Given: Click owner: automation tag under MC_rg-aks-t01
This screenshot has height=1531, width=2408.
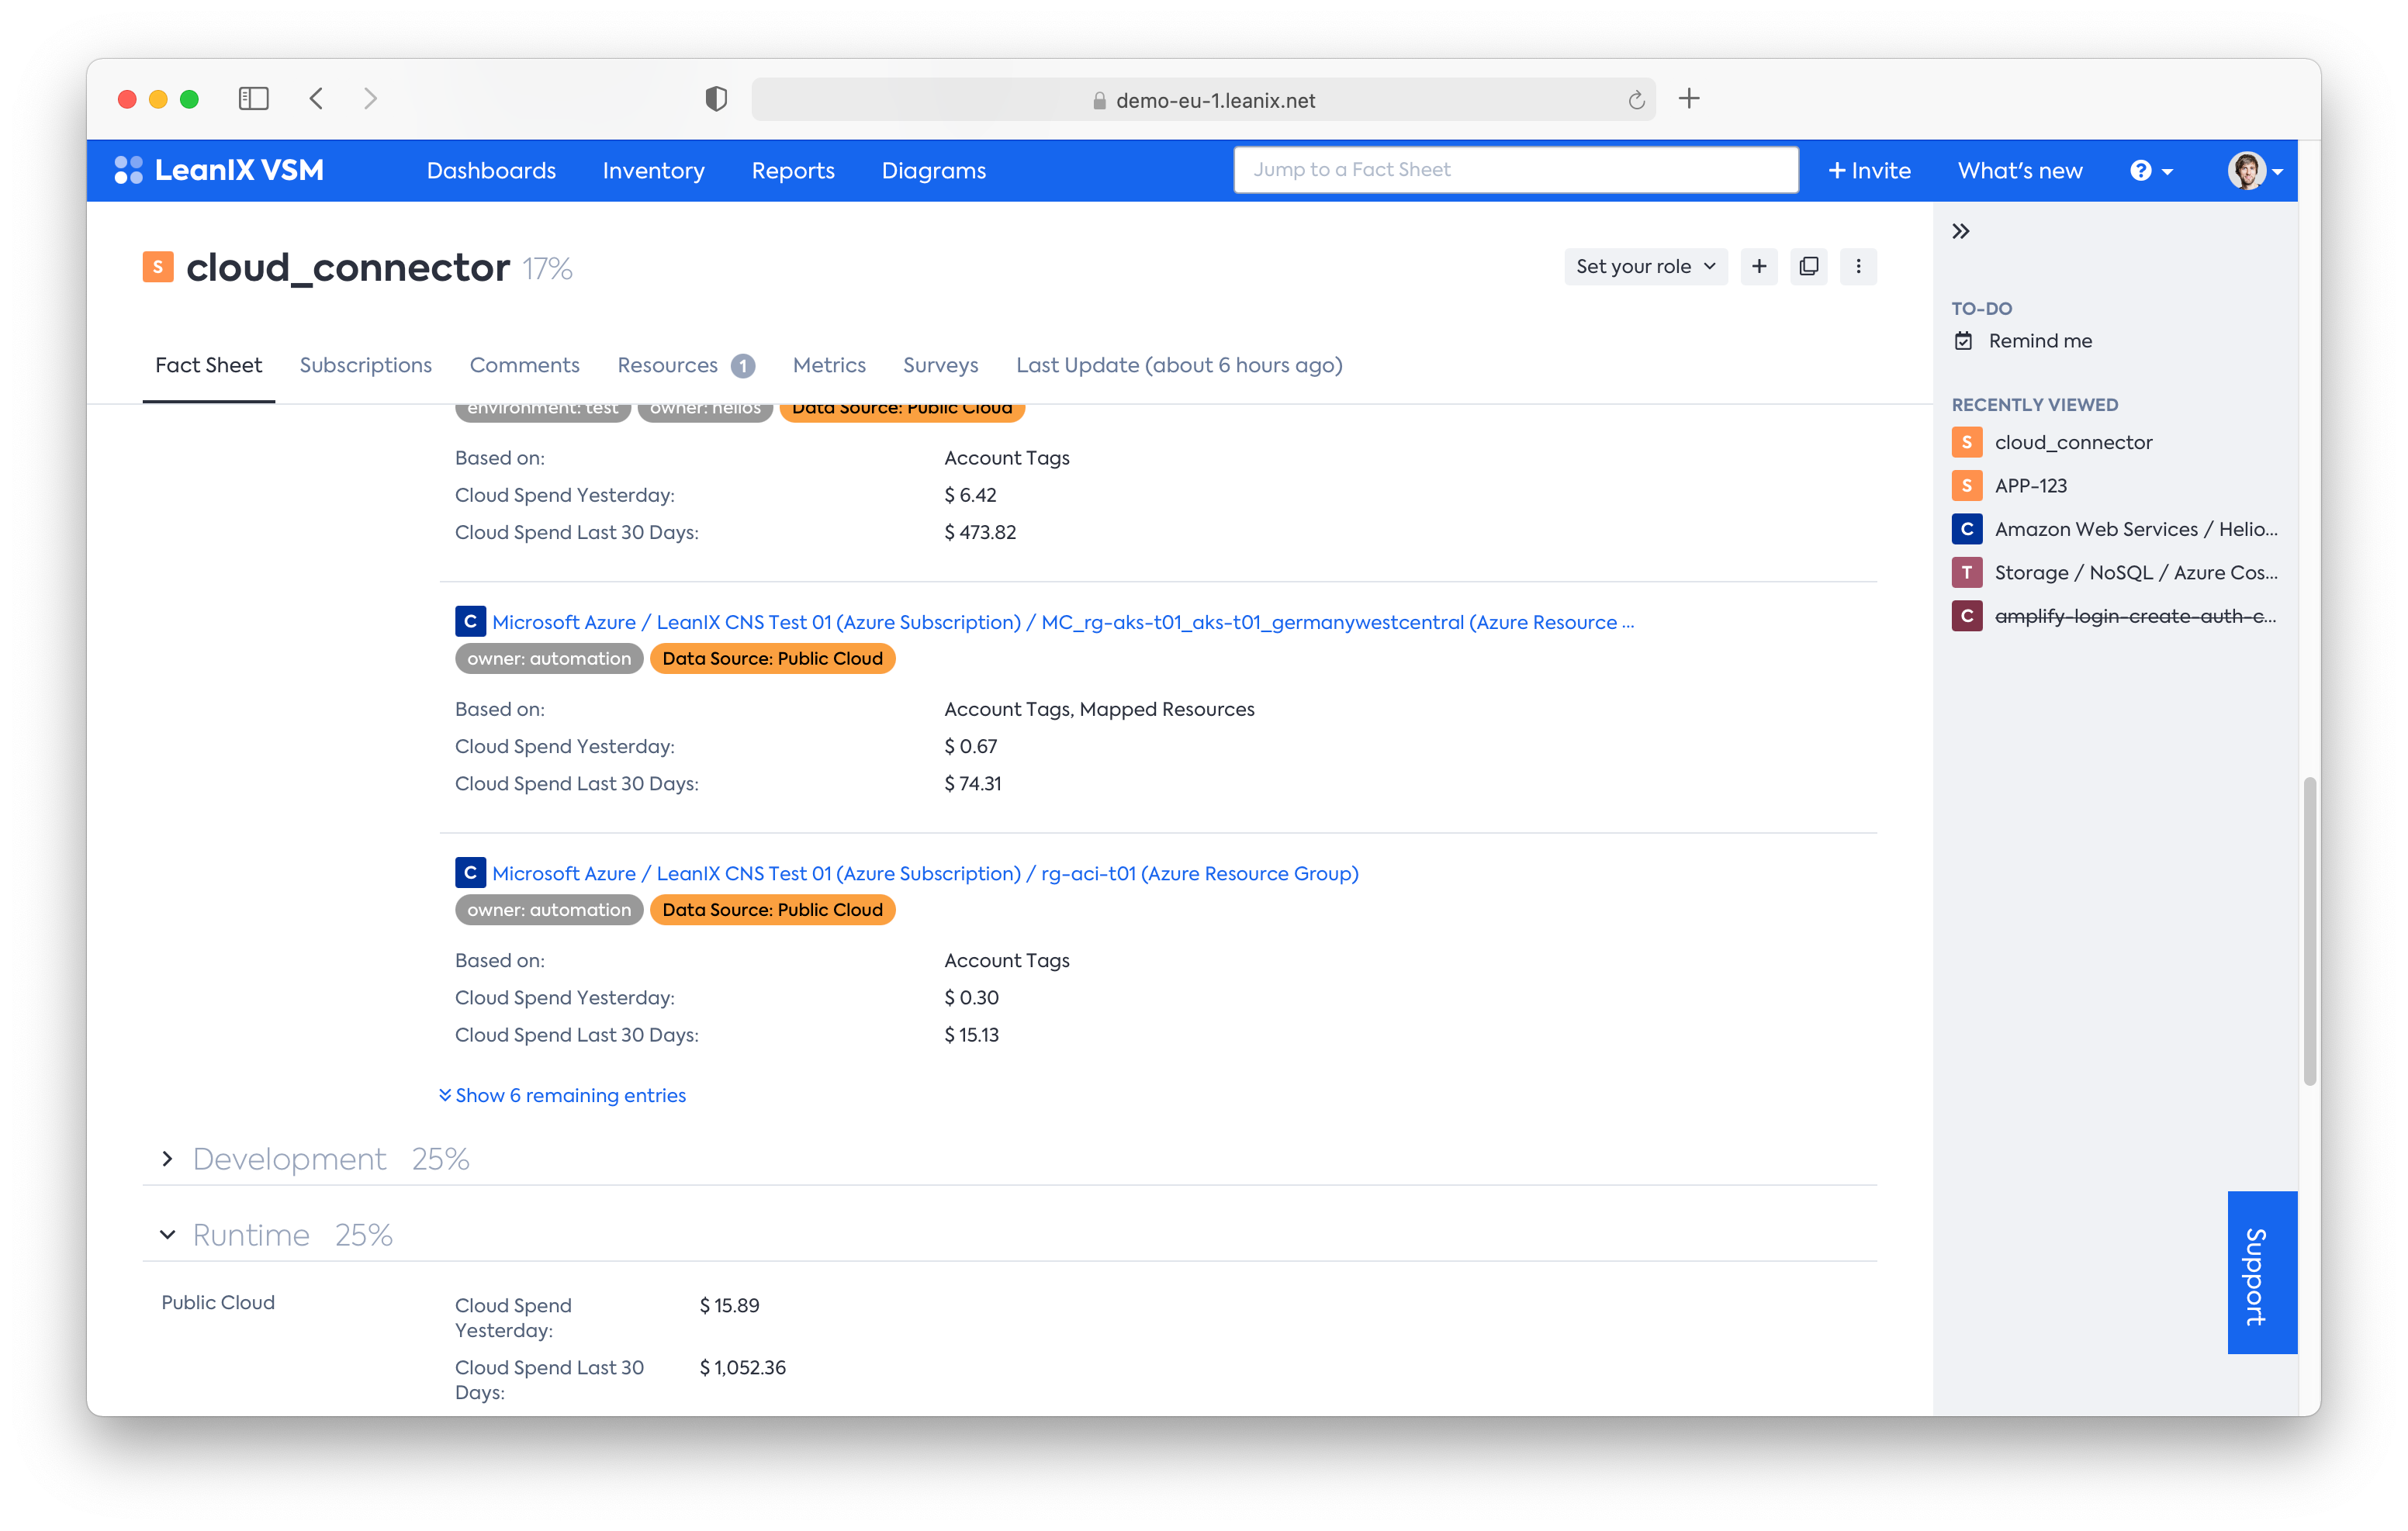Looking at the screenshot, I should coord(549,658).
